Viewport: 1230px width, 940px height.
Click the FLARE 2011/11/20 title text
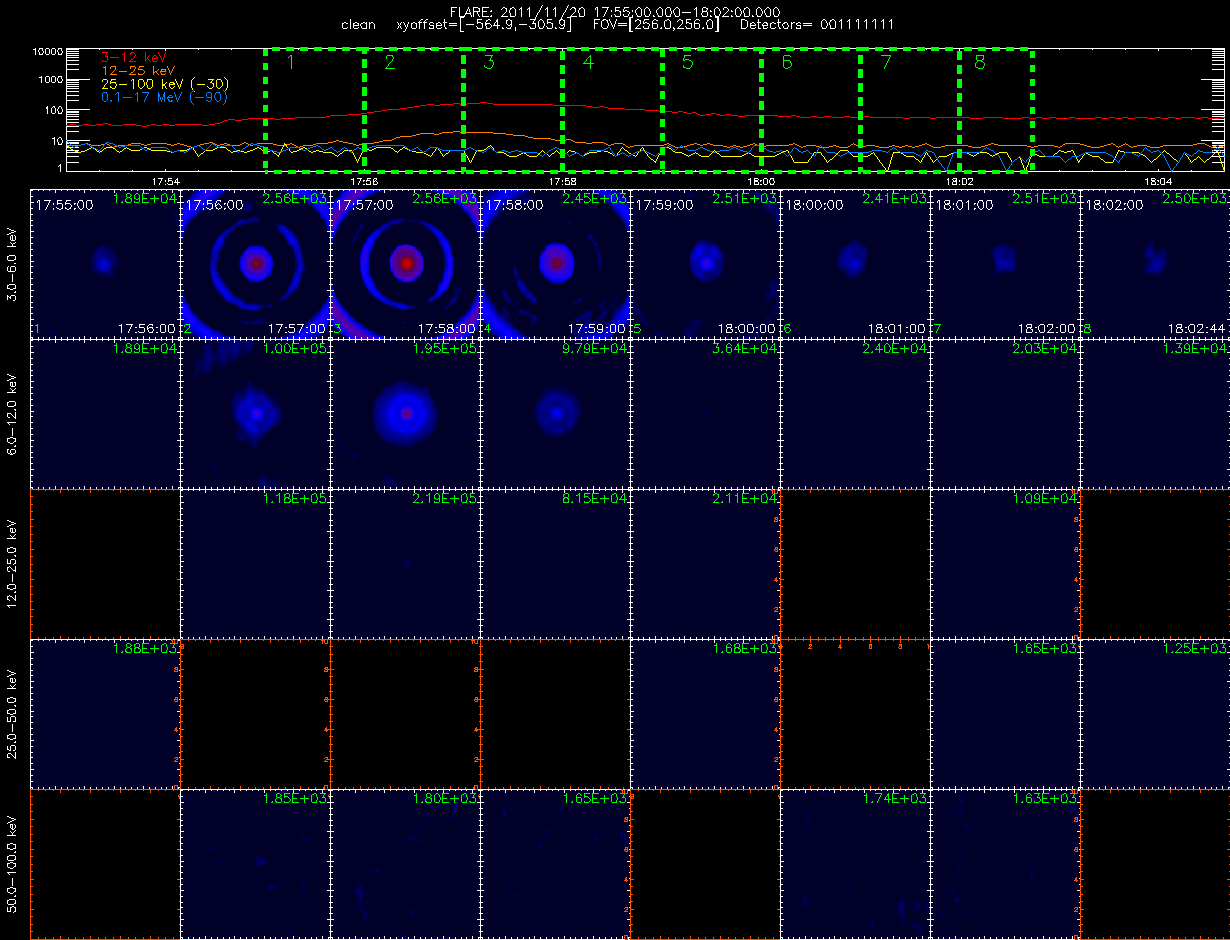615,11
